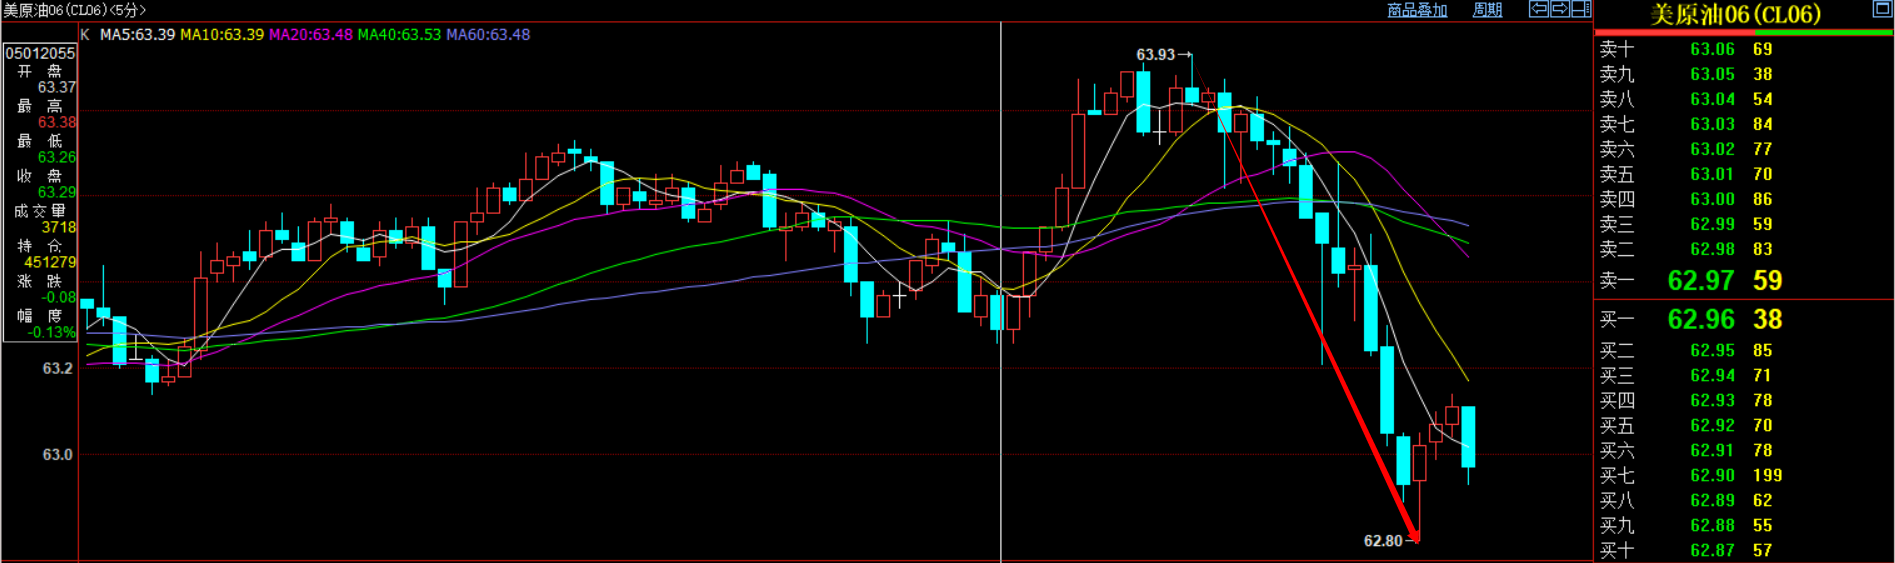Image resolution: width=1895 pixels, height=563 pixels.
Task: Click the MA20 magenta indicator label
Action: (x=310, y=34)
